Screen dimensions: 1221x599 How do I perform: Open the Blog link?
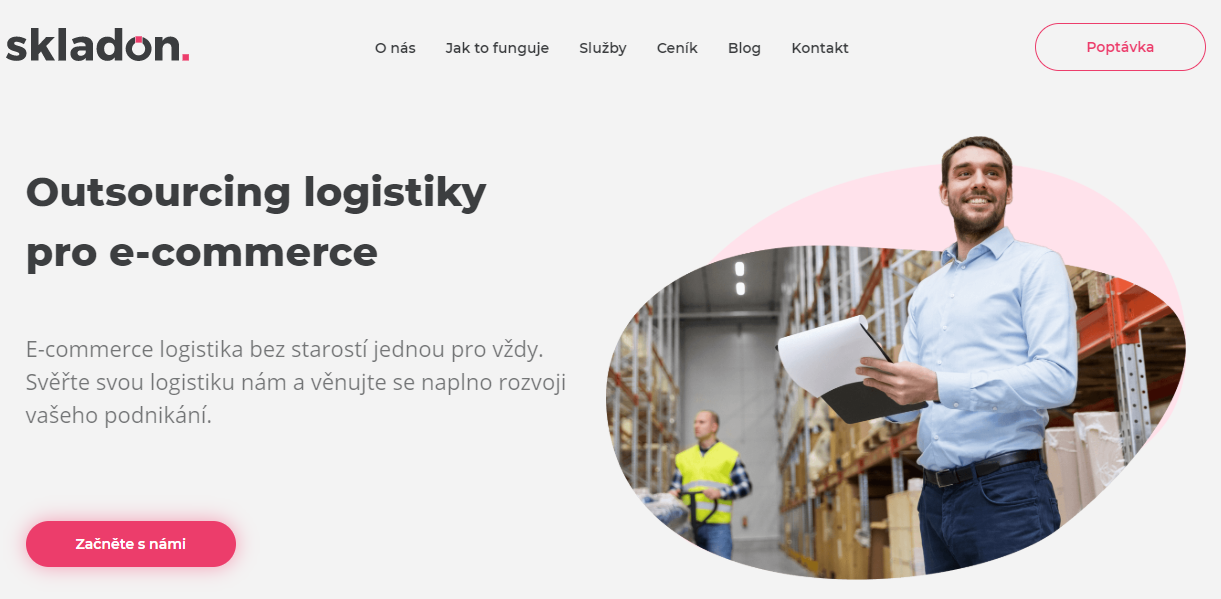(744, 48)
